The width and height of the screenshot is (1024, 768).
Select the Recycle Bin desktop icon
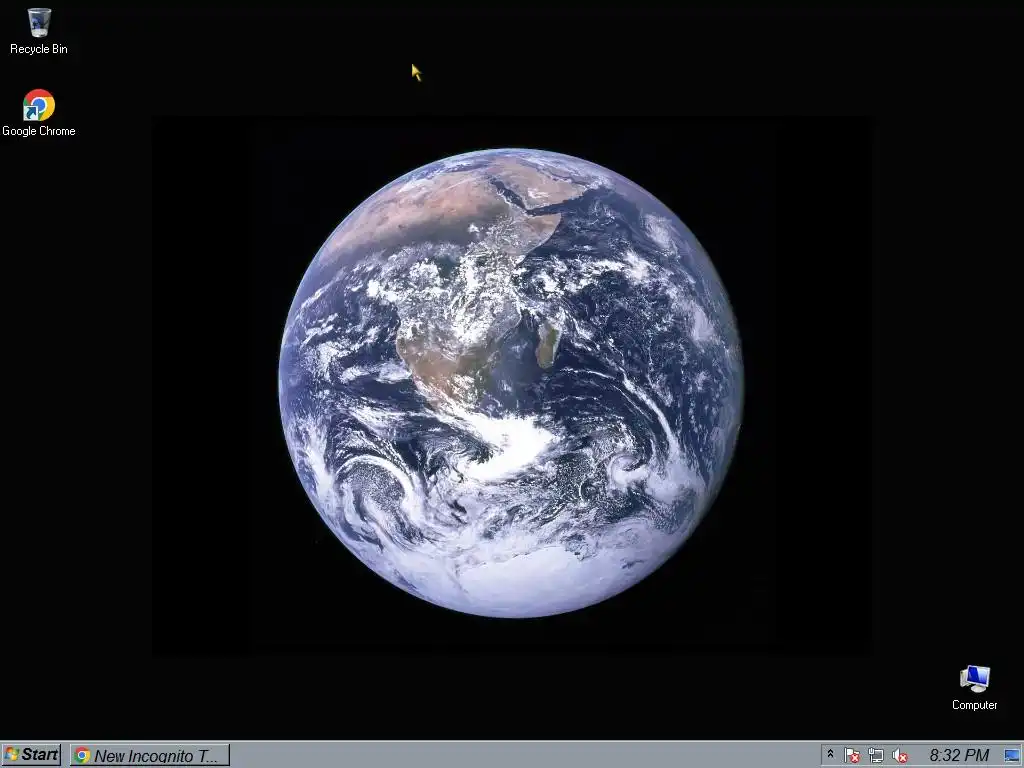[x=39, y=31]
